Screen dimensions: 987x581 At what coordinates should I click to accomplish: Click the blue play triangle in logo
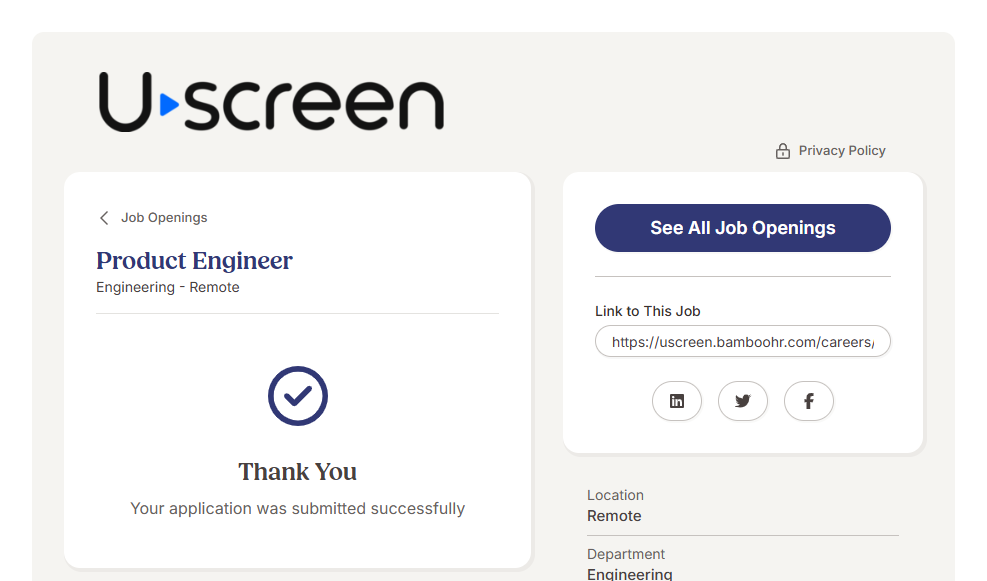tap(169, 103)
